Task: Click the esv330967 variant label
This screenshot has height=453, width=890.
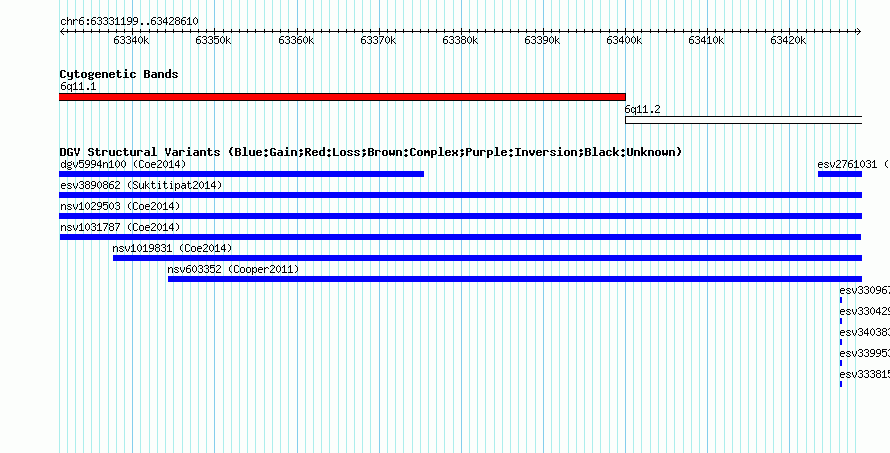Action: coord(864,290)
